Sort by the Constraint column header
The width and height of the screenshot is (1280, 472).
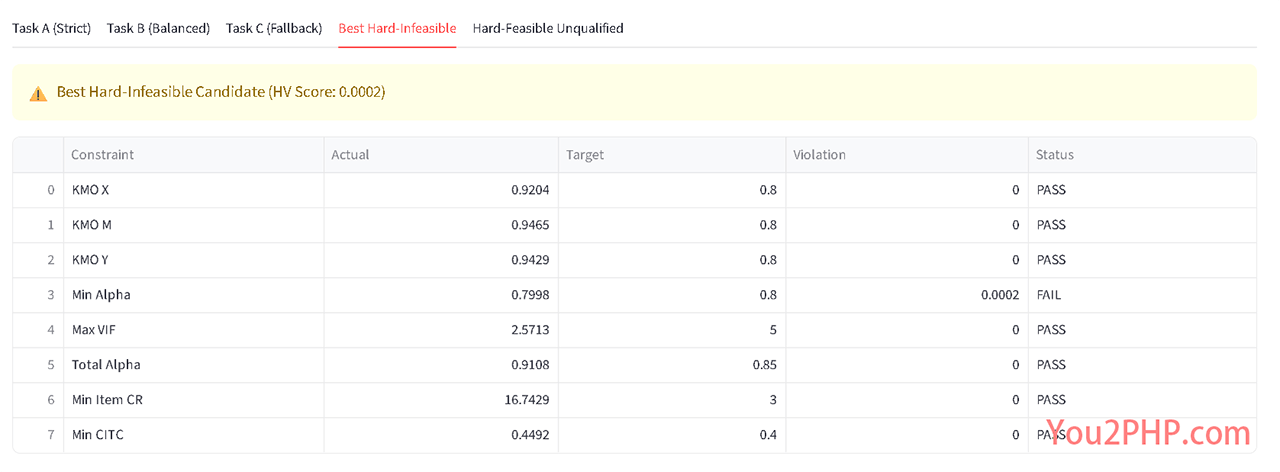pyautogui.click(x=193, y=155)
